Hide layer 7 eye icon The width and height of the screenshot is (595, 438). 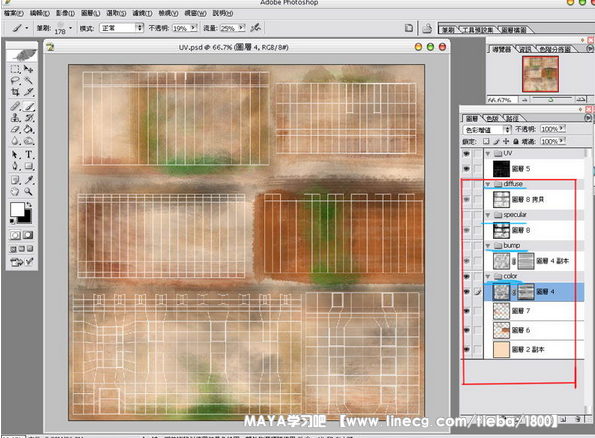tap(466, 311)
